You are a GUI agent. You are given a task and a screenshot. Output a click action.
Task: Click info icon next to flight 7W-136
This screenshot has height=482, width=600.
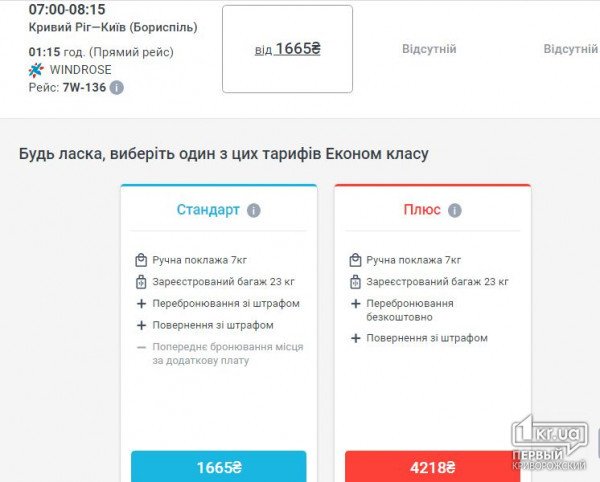[x=117, y=88]
